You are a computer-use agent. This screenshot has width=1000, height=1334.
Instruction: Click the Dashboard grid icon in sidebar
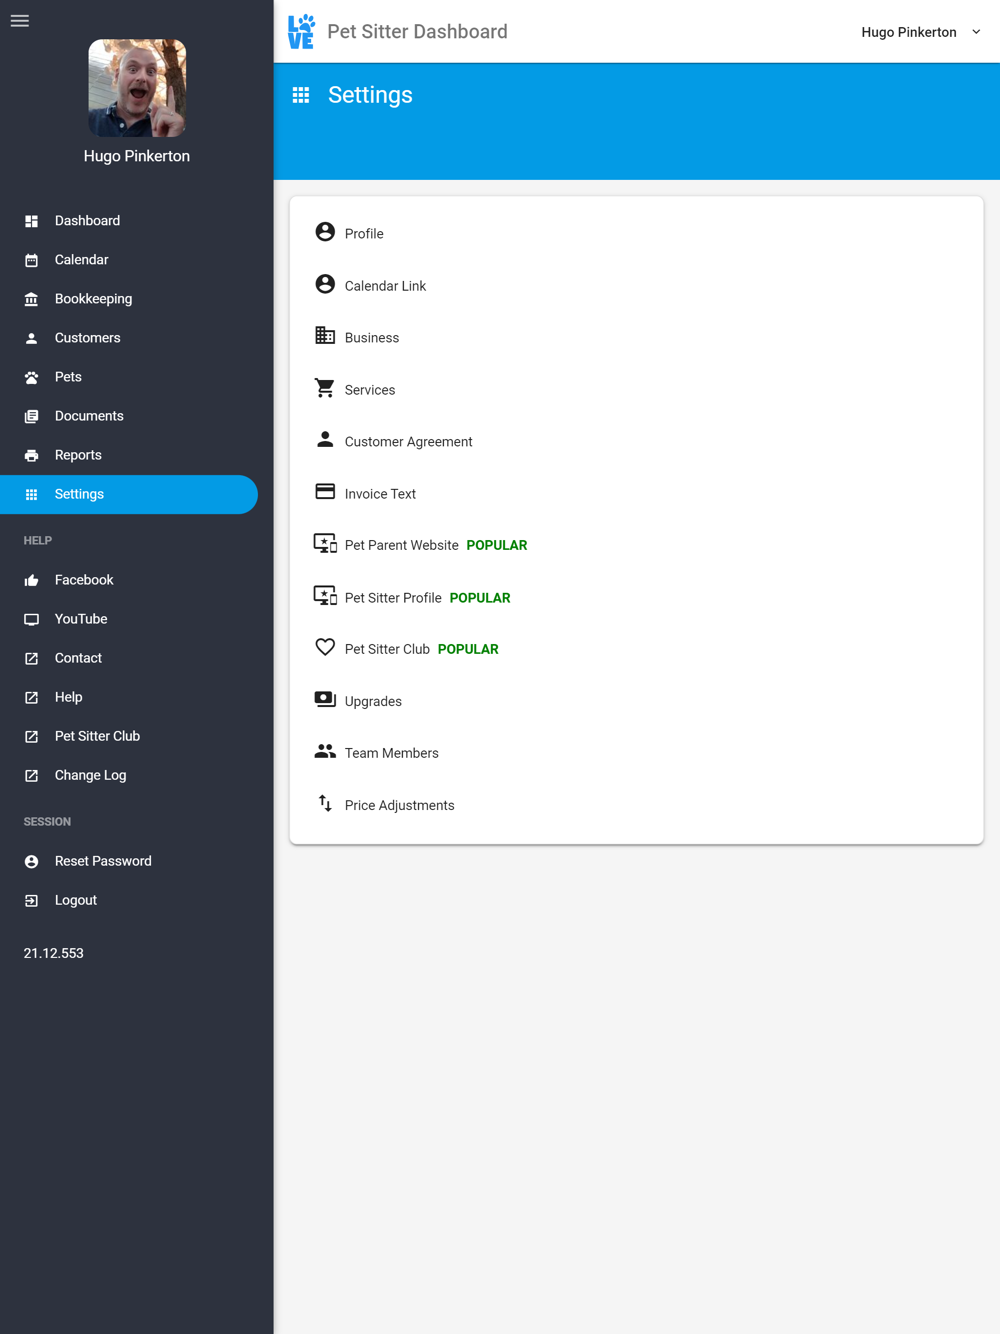32,221
